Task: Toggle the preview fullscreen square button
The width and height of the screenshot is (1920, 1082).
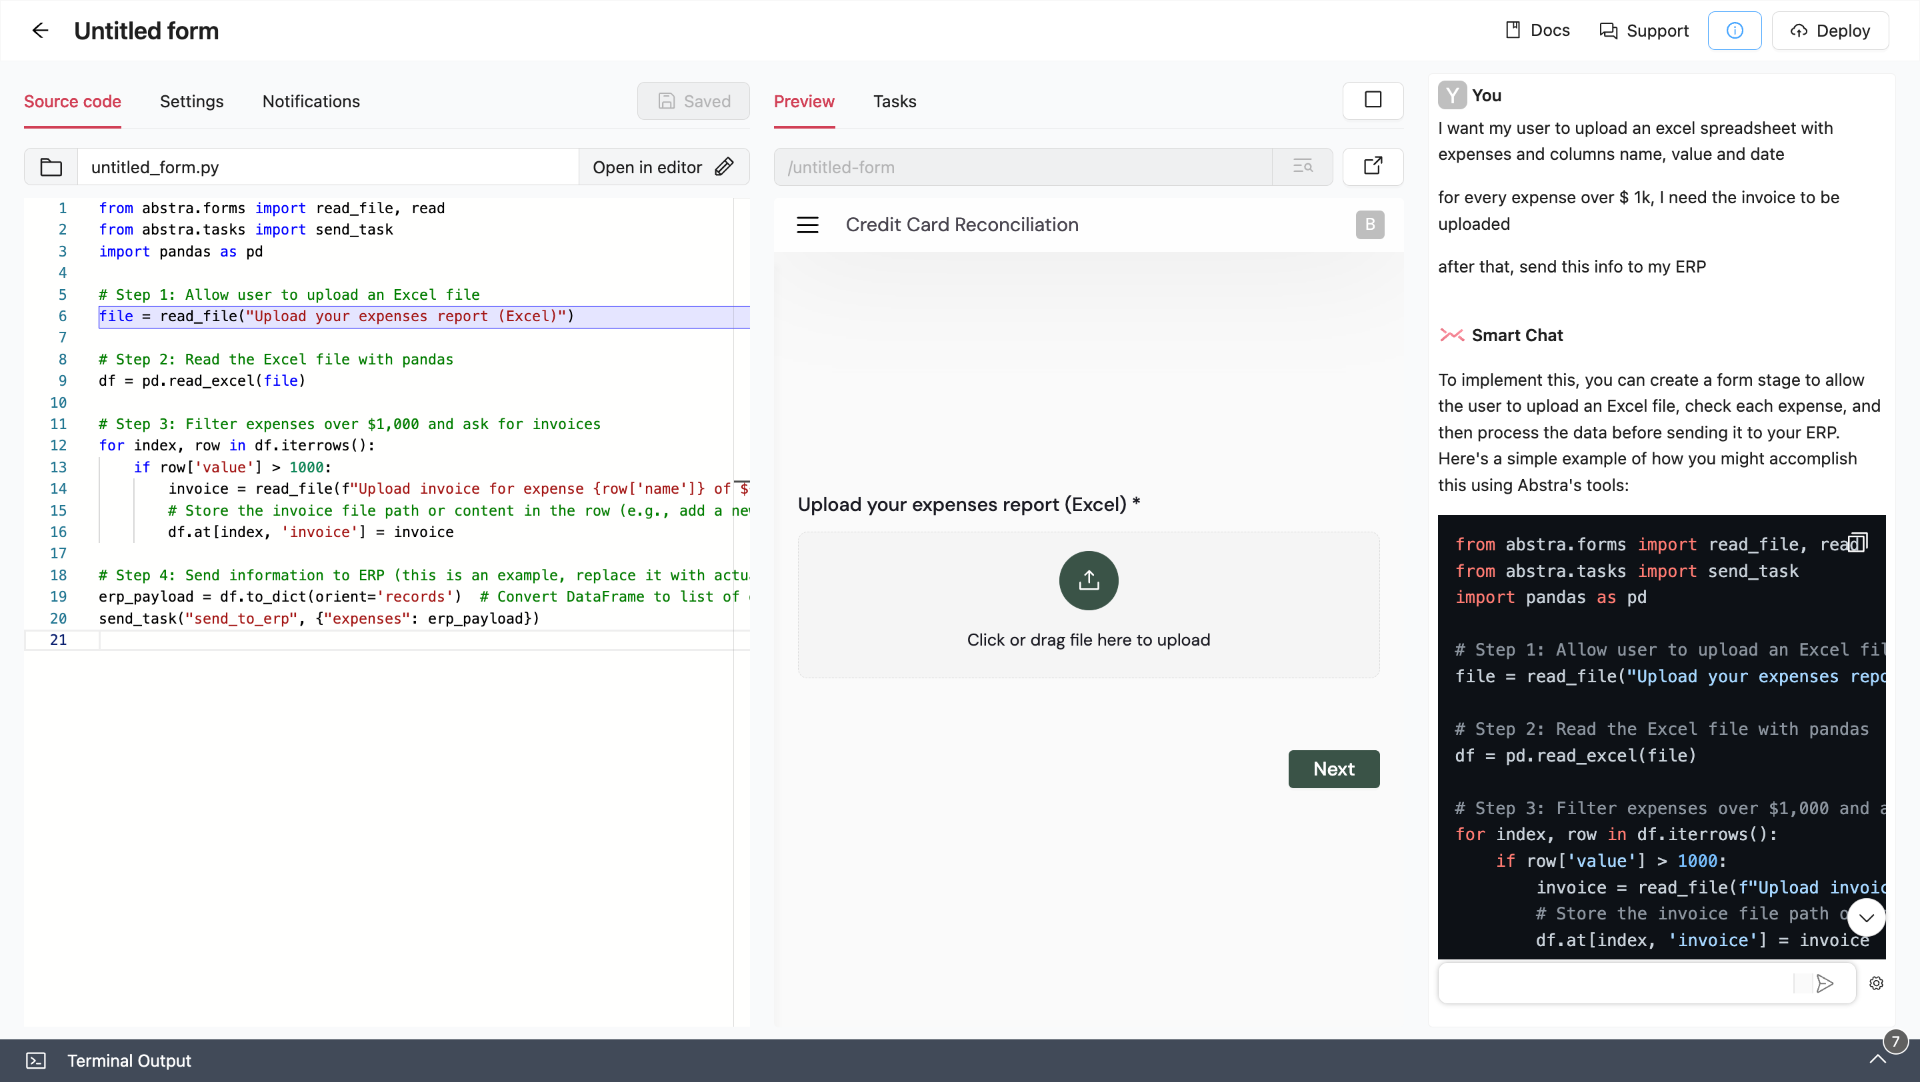Action: pyautogui.click(x=1373, y=100)
